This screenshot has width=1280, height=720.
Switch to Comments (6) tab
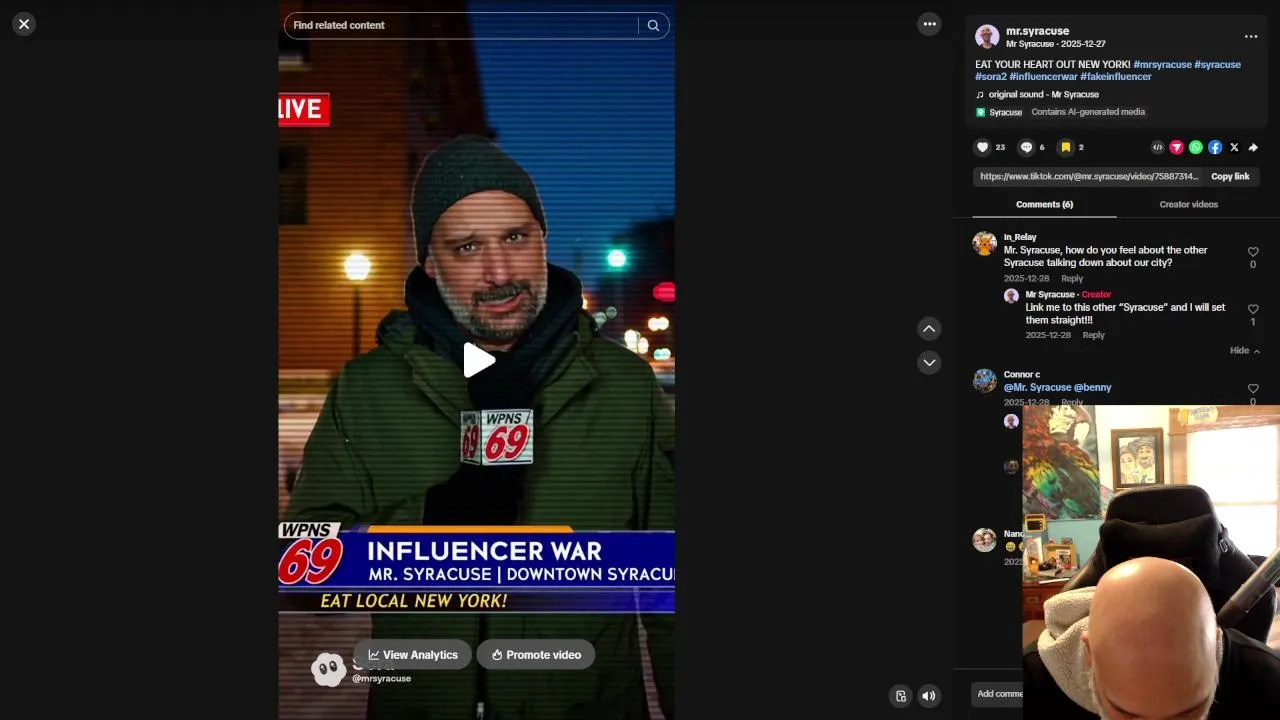(1044, 205)
